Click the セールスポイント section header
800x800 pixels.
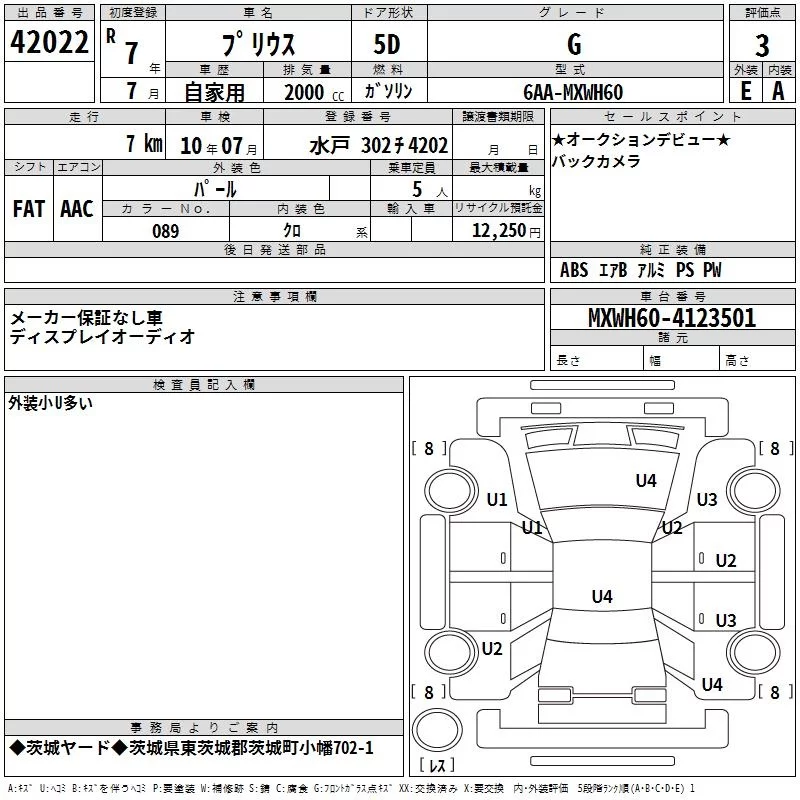672,116
